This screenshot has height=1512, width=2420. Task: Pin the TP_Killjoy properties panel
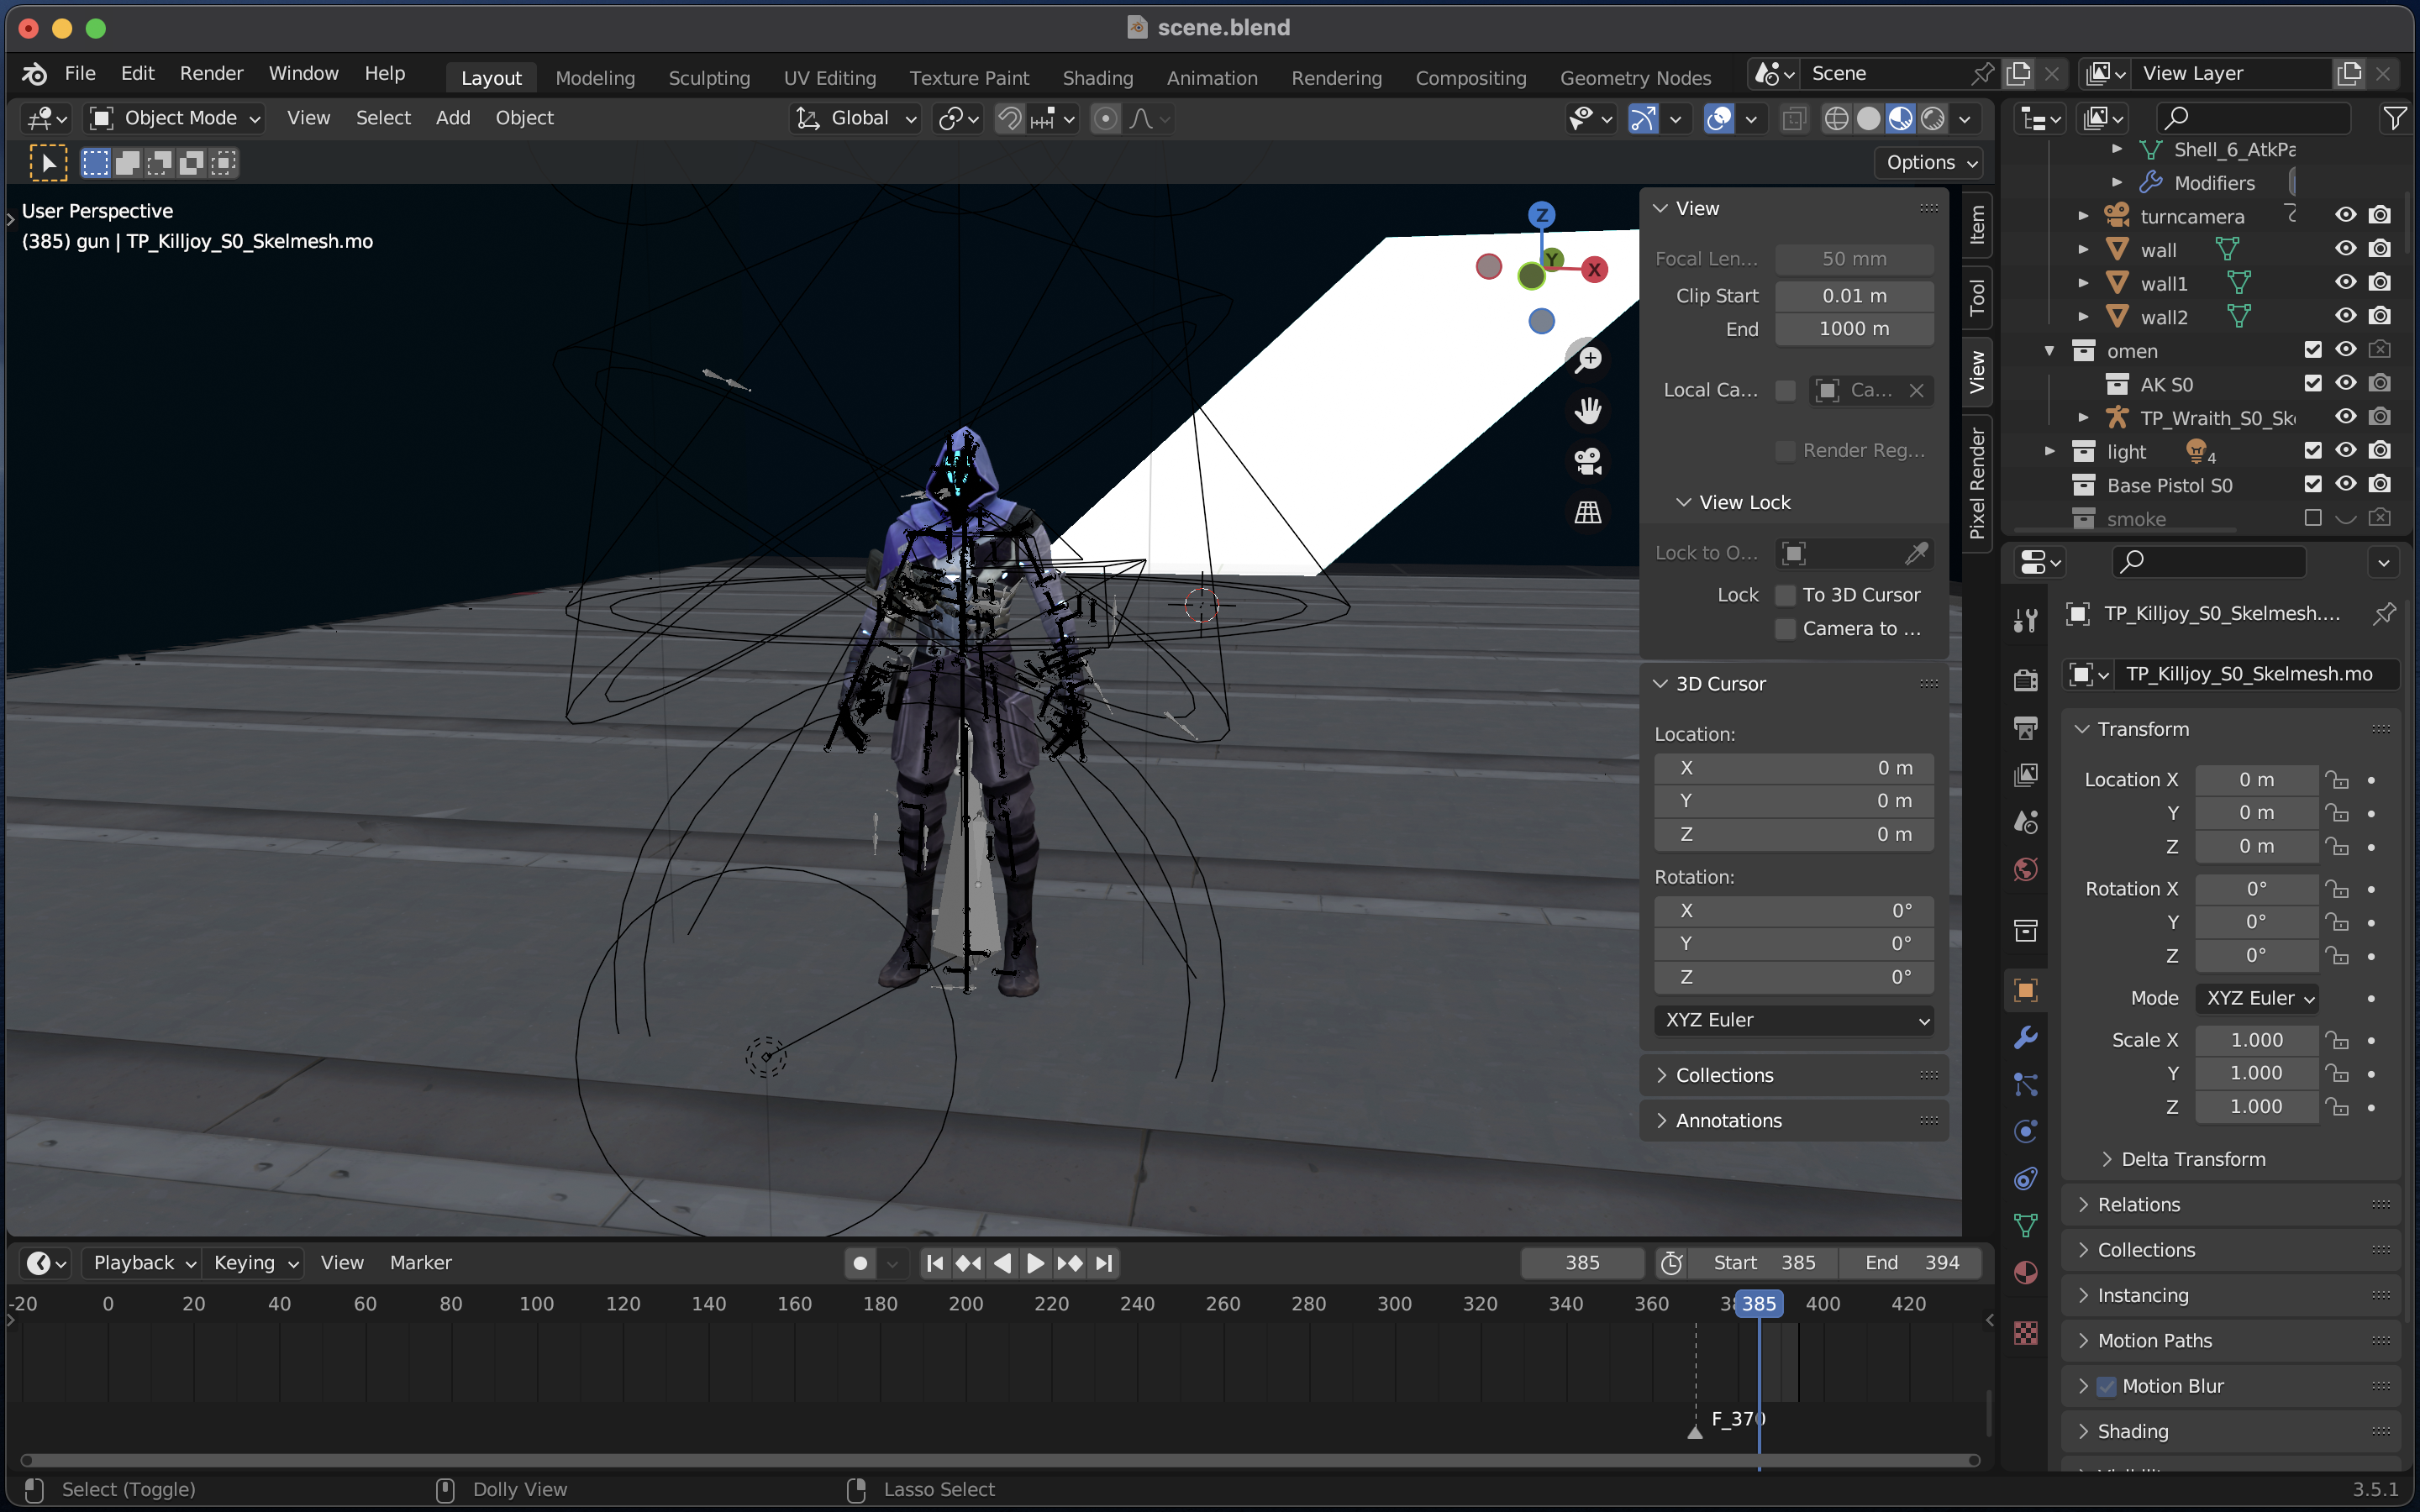click(2384, 613)
